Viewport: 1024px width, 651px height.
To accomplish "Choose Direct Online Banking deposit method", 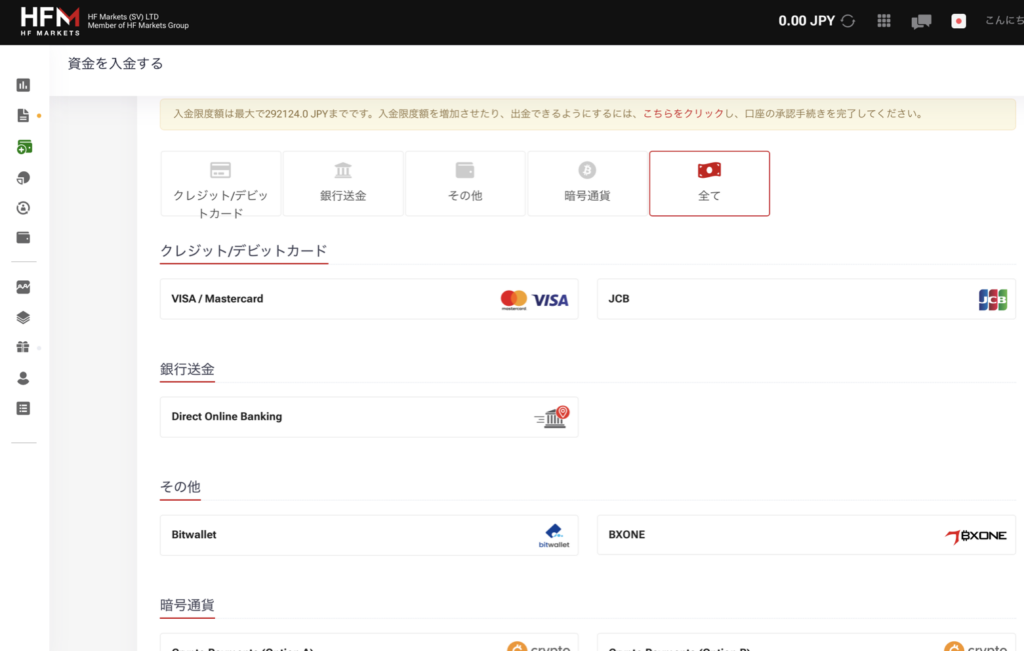I will [x=369, y=417].
